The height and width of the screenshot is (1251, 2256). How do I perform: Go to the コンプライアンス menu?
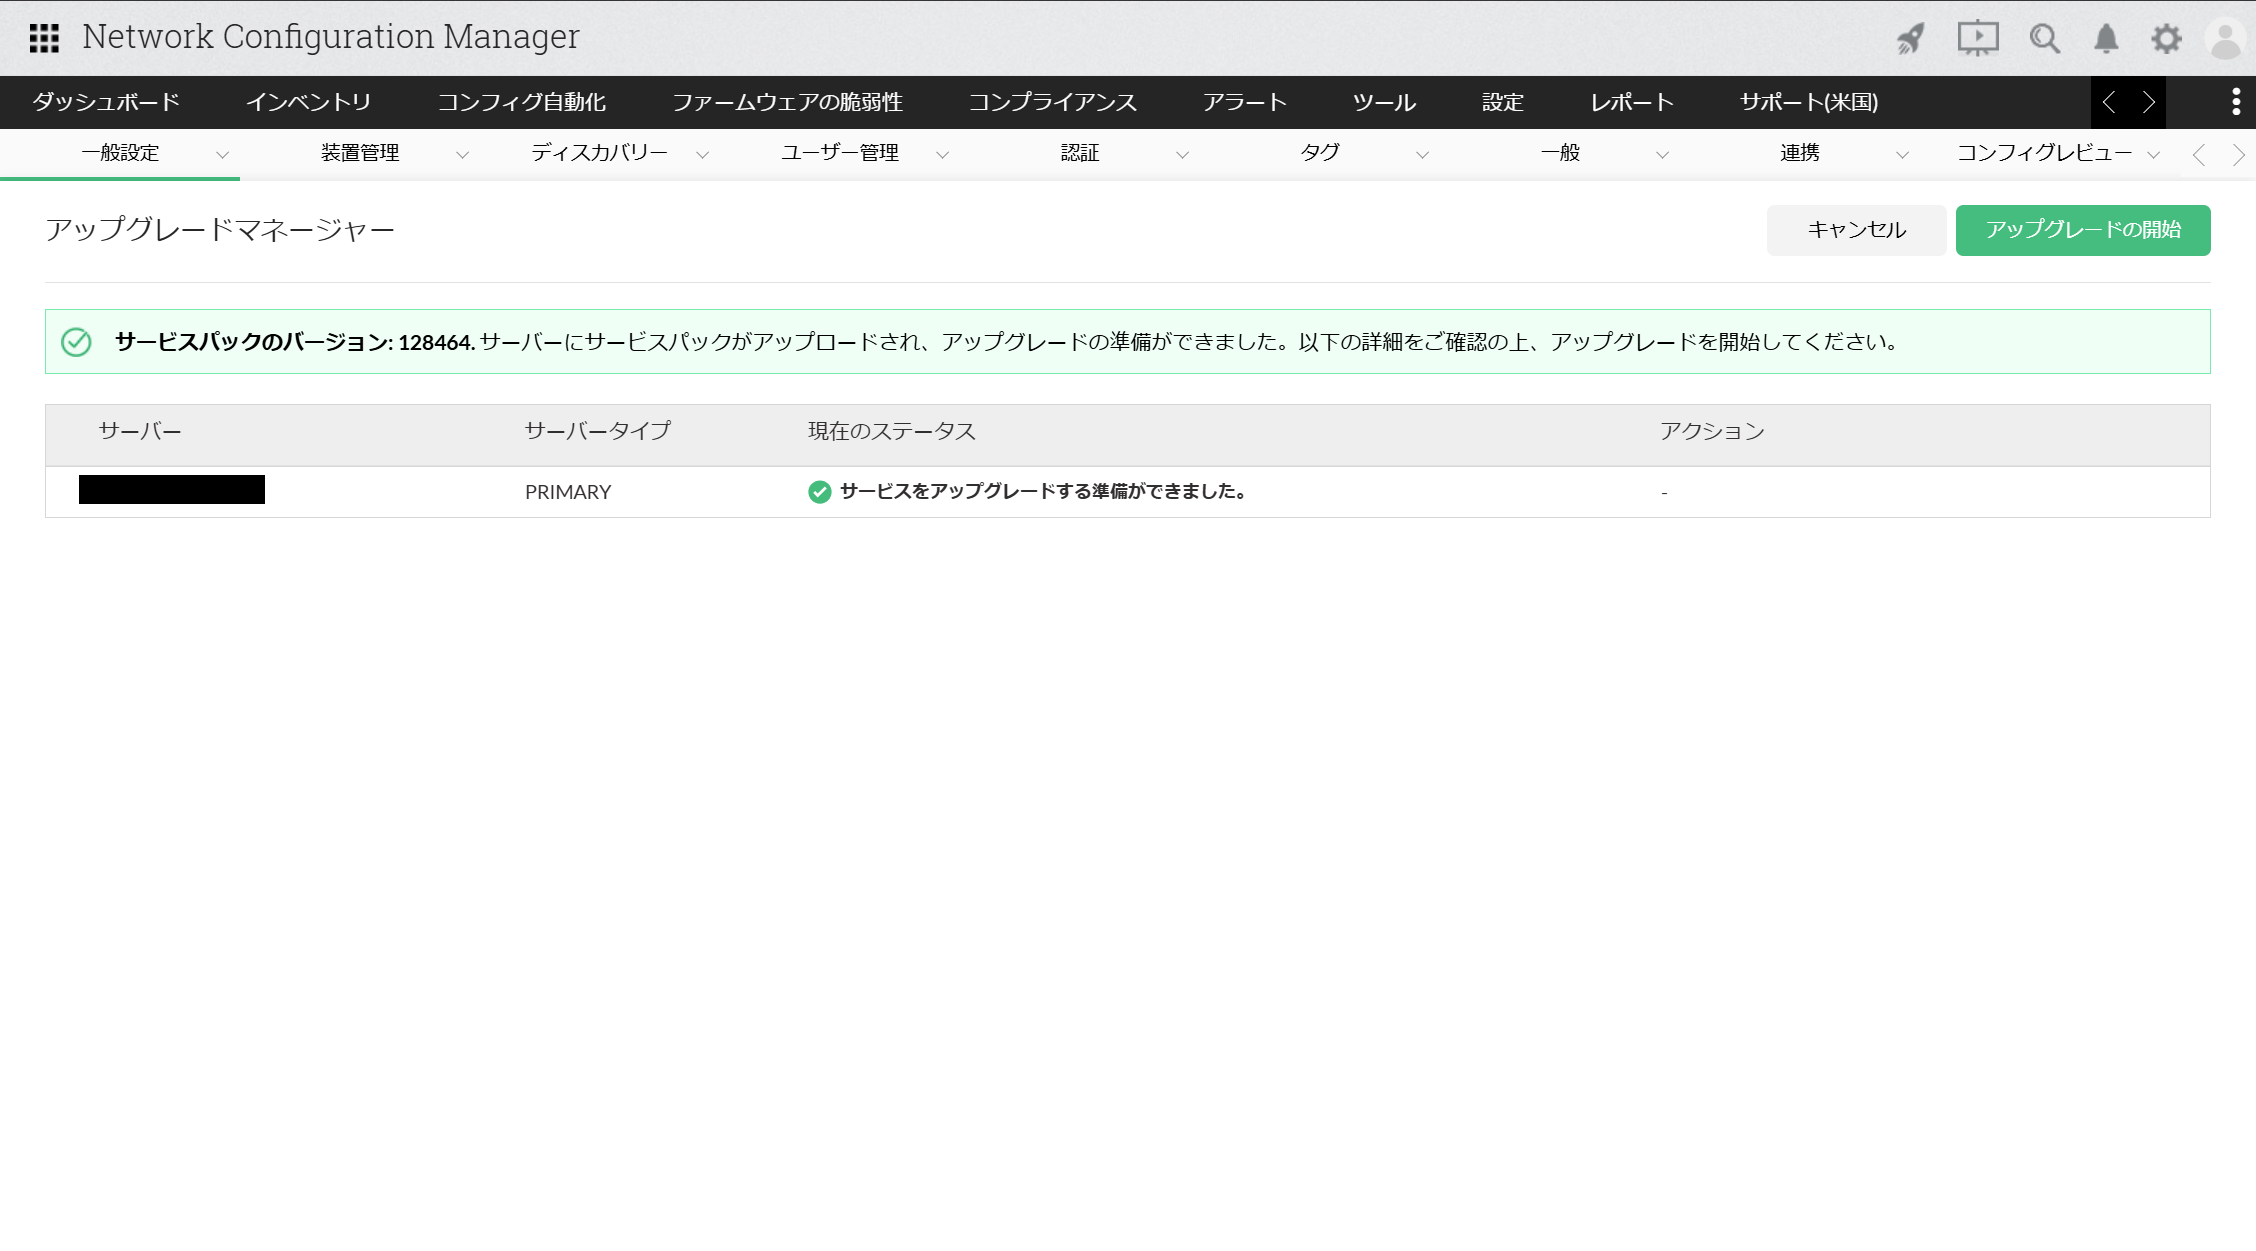click(x=1052, y=102)
